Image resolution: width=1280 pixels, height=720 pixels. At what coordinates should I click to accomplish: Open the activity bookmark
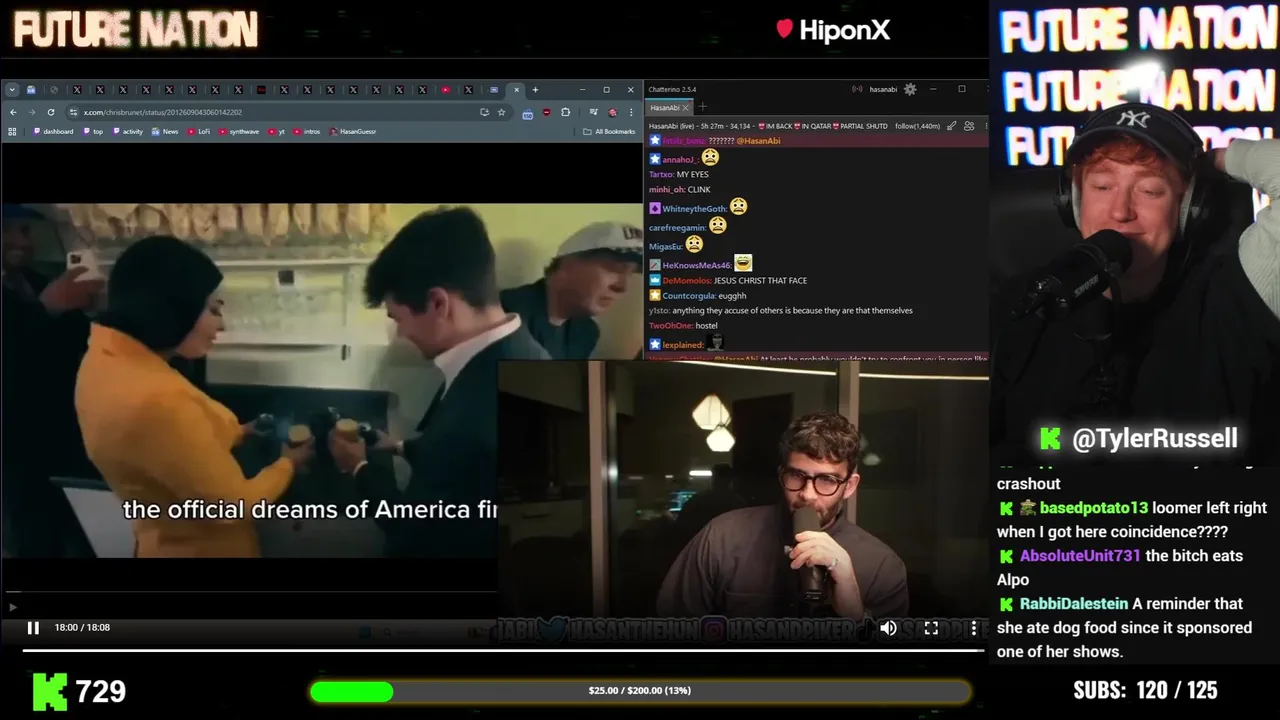tap(128, 131)
